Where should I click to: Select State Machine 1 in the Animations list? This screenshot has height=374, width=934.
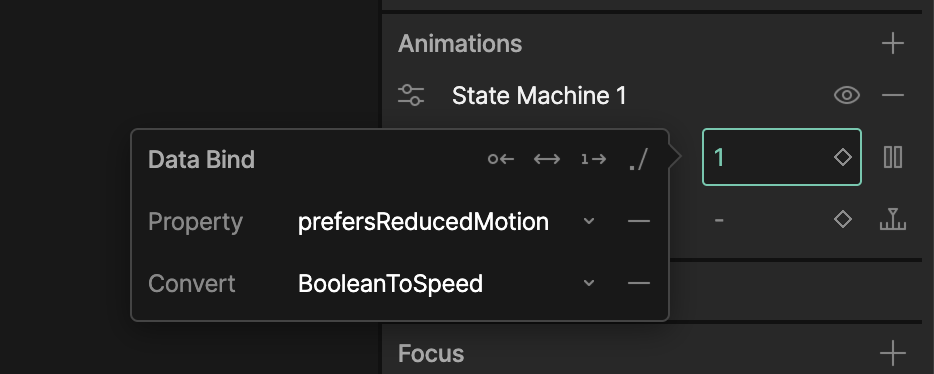pyautogui.click(x=539, y=96)
